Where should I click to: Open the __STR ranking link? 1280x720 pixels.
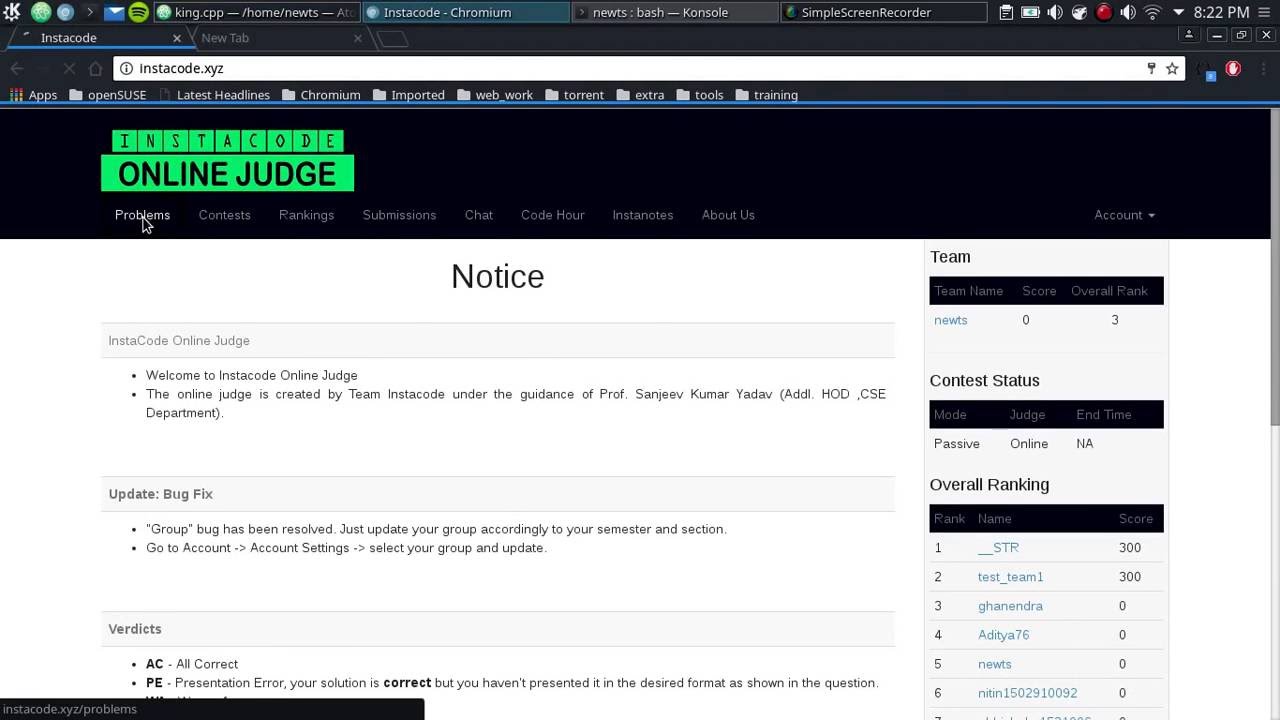998,548
